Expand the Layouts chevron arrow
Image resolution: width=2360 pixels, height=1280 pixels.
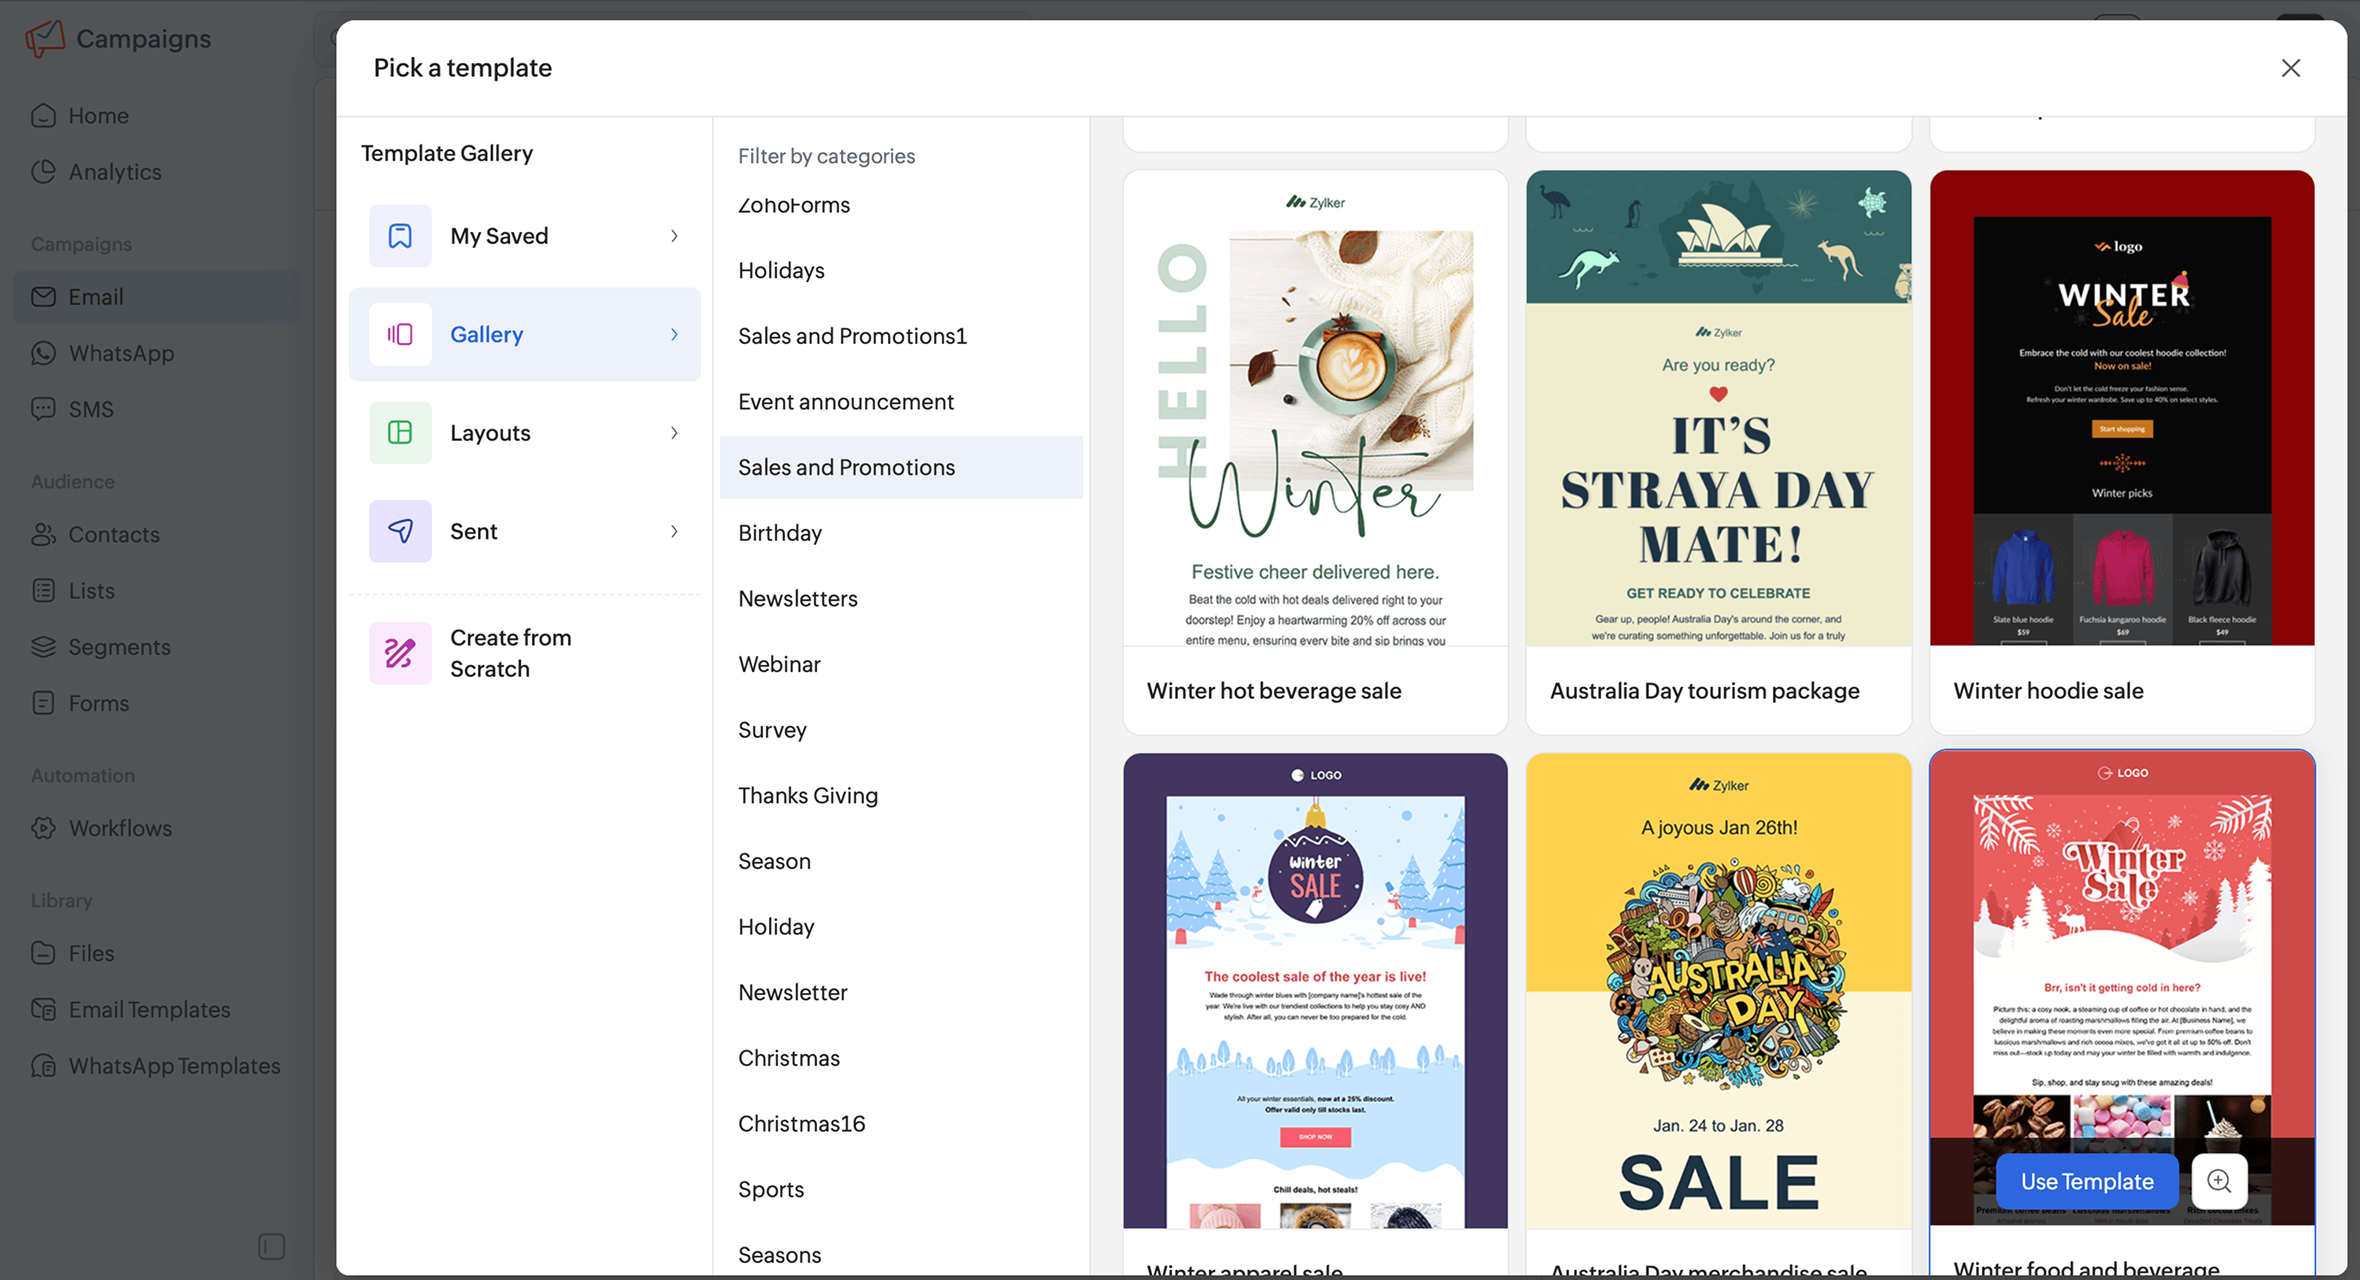[674, 432]
